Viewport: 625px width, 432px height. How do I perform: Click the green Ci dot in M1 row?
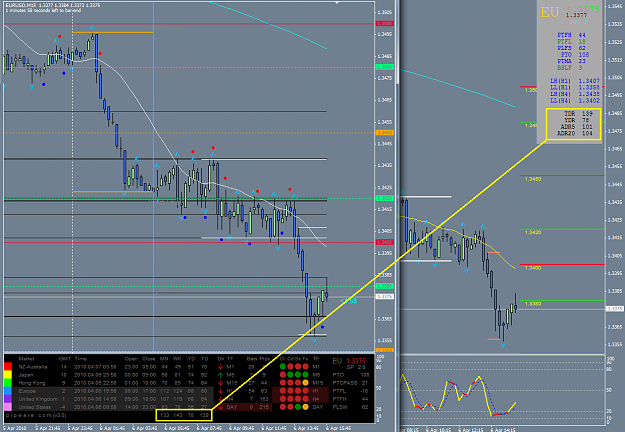tap(283, 367)
